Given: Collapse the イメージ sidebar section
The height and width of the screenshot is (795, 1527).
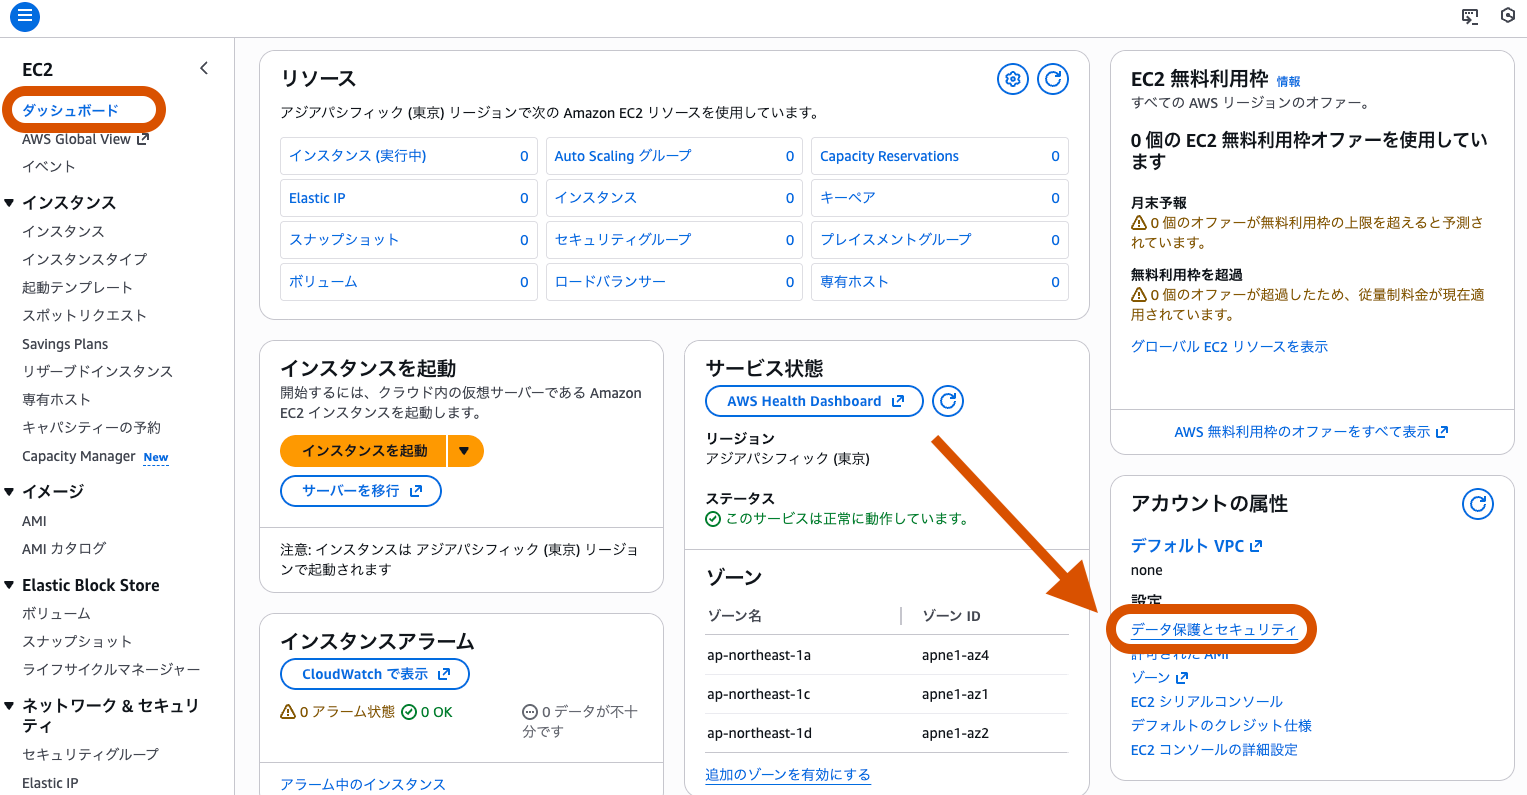Looking at the screenshot, I should tap(9, 492).
